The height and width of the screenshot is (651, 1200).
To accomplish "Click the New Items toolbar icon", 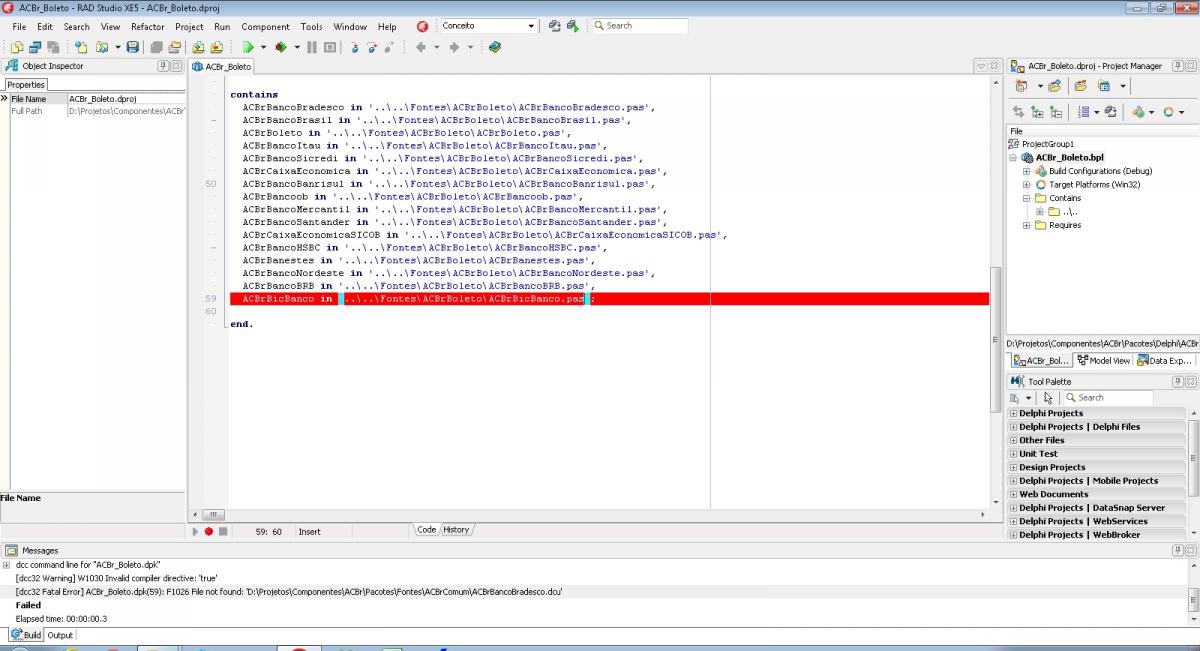I will point(80,47).
